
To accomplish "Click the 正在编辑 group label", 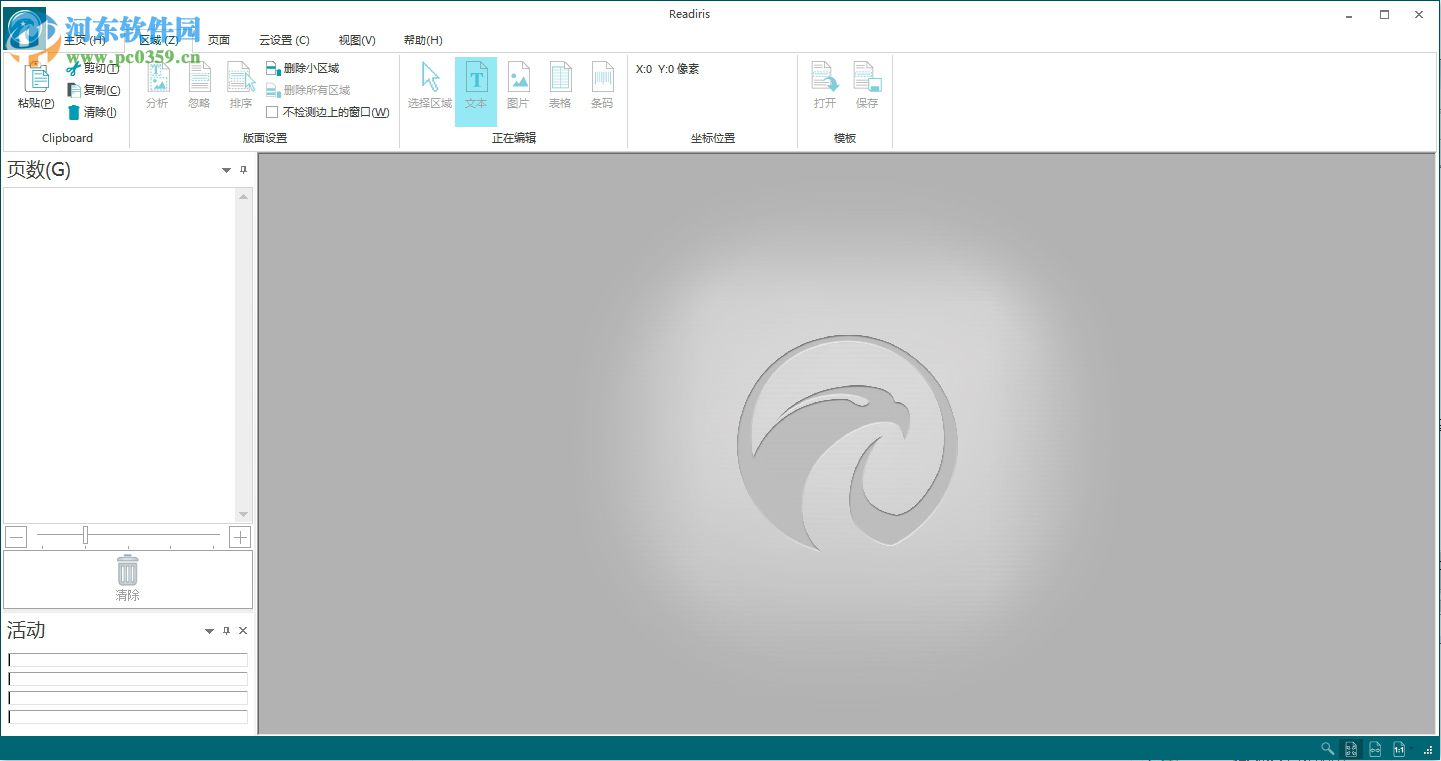I will click(x=514, y=138).
